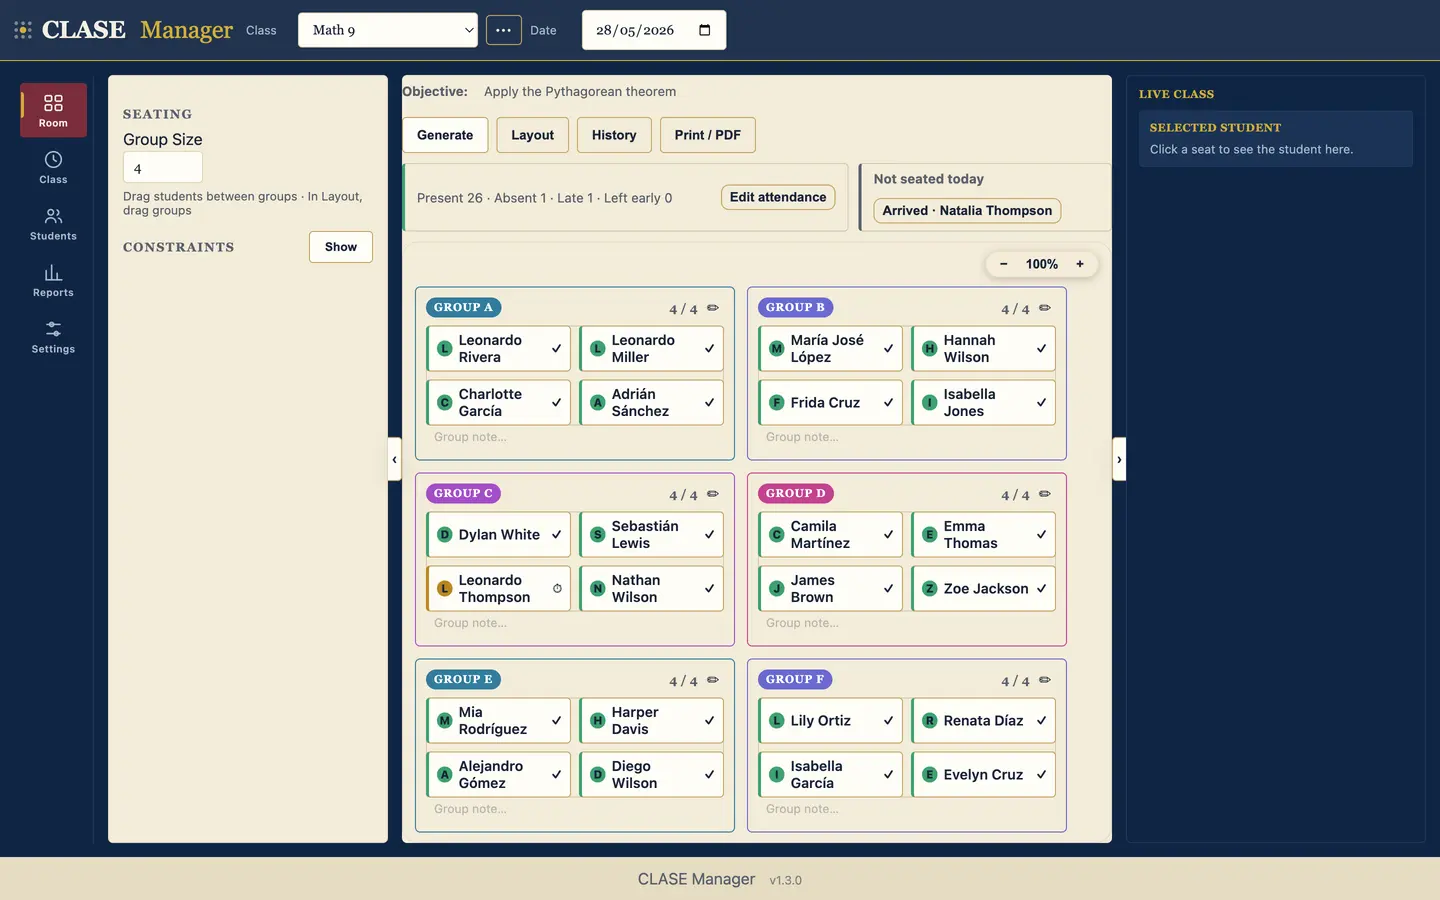Toggle attendance check for María José López
This screenshot has height=900, width=1440.
888,349
